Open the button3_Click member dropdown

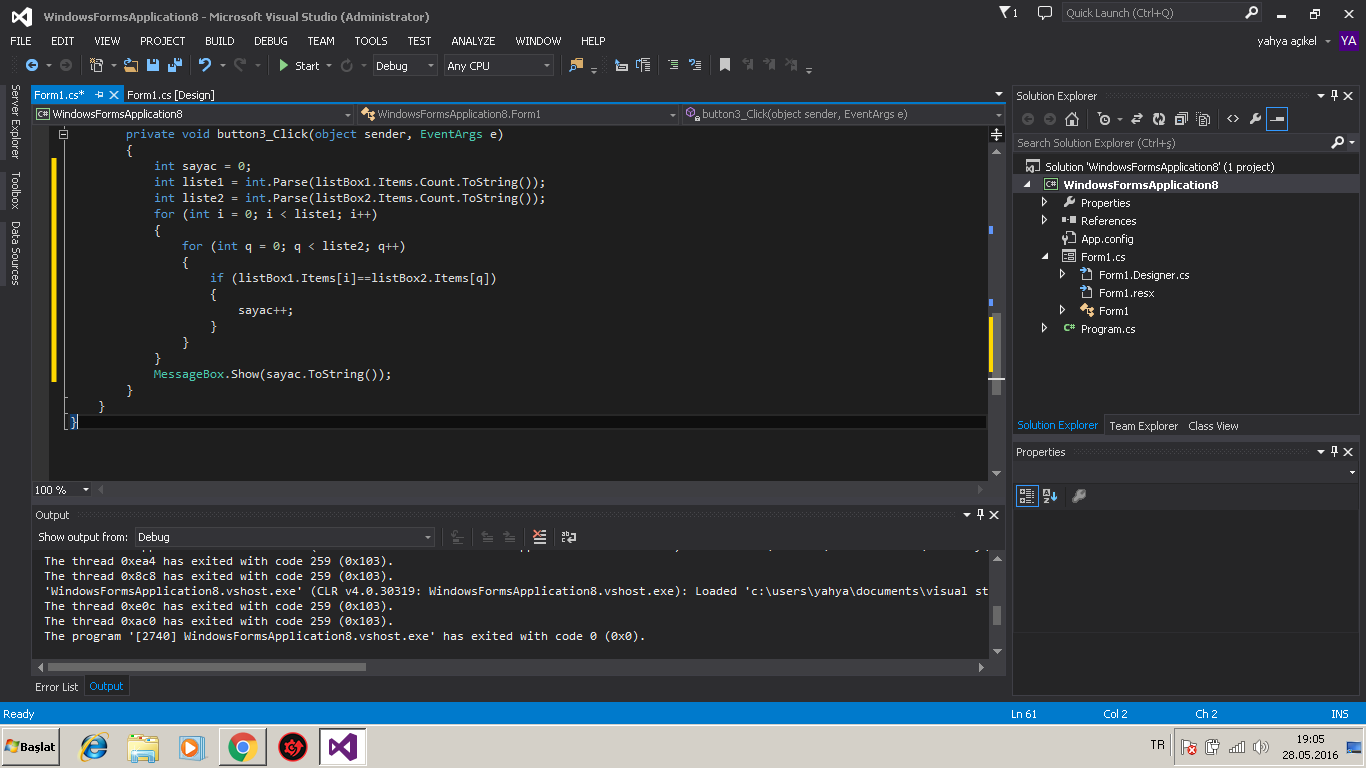[843, 114]
